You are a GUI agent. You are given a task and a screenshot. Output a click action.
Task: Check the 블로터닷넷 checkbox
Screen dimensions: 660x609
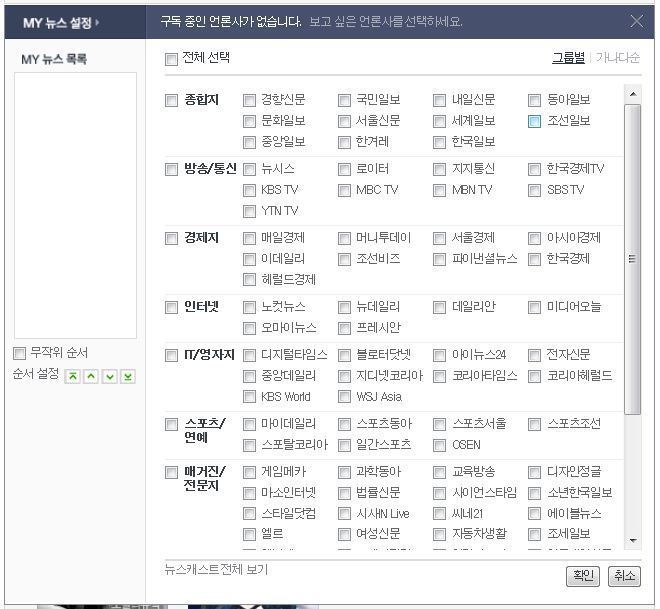[345, 356]
